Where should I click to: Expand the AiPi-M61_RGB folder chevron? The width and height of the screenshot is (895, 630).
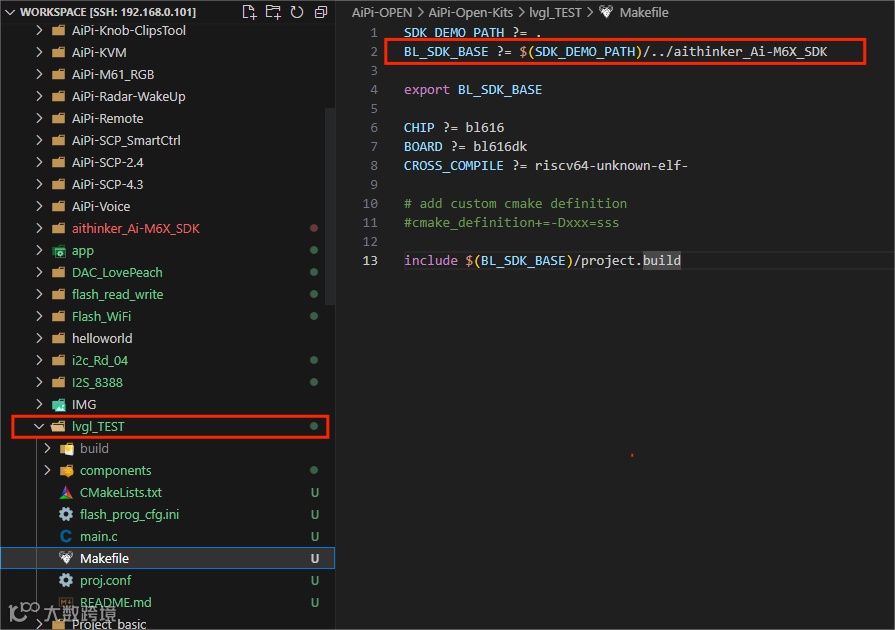coord(39,74)
